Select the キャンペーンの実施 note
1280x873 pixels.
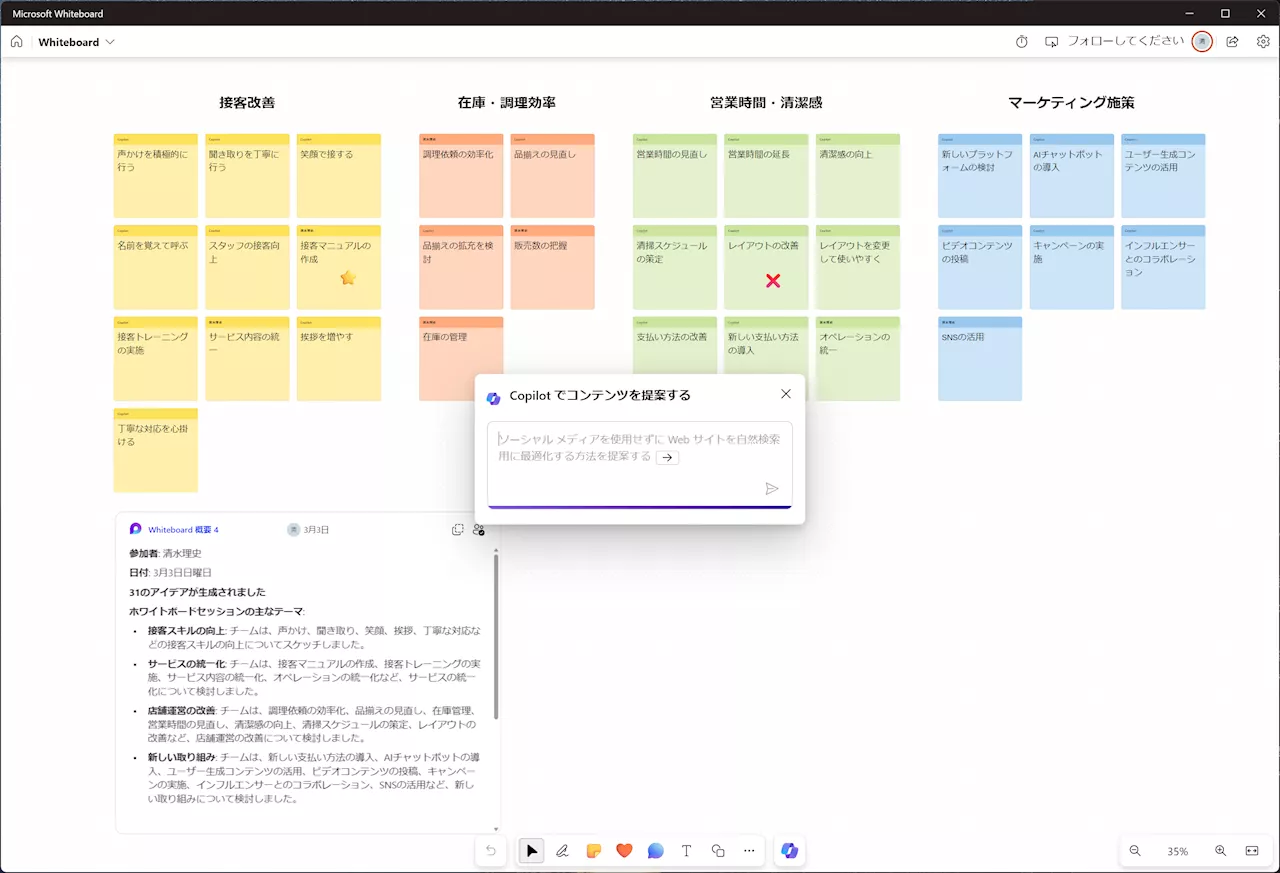[1072, 267]
